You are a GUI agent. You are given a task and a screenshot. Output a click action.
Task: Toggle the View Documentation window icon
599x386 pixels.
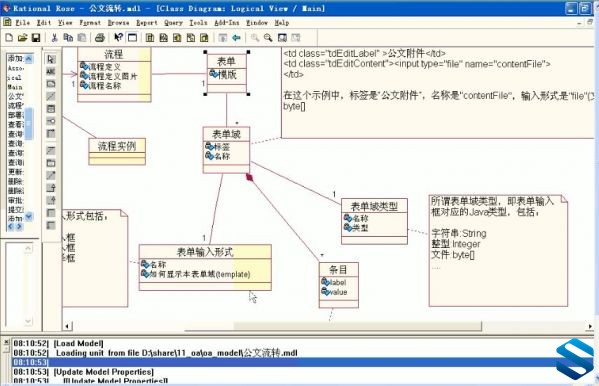132,37
